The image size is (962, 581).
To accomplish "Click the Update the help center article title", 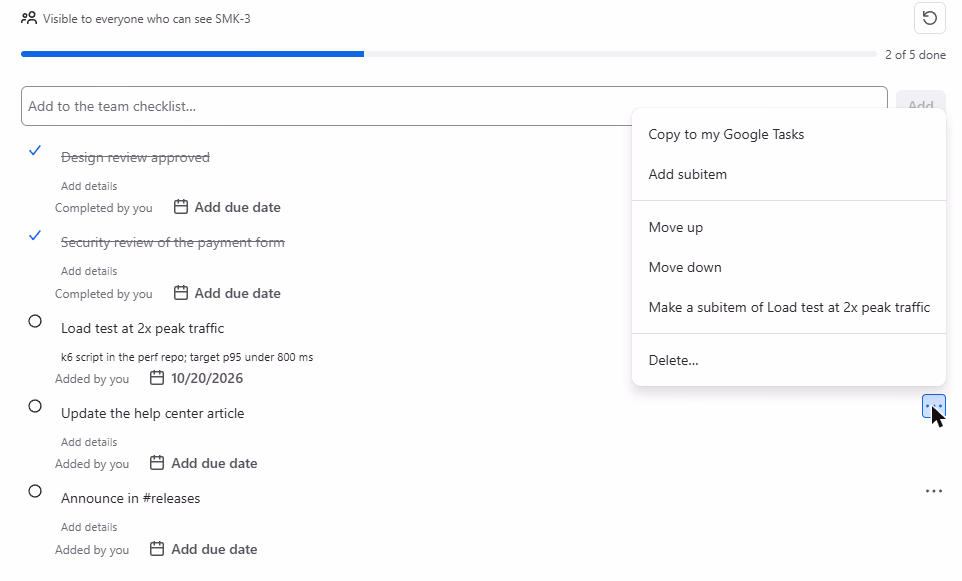I will [153, 414].
